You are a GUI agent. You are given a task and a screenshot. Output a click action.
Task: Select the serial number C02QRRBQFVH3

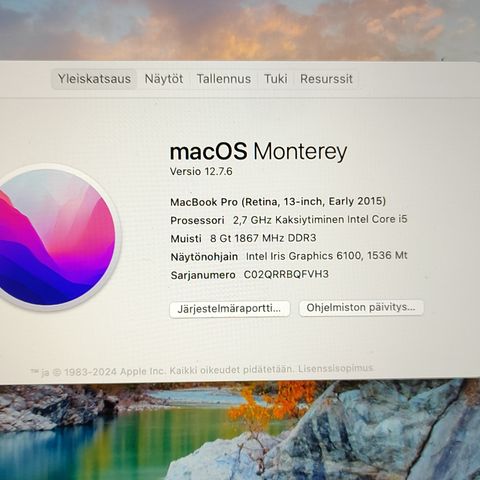pos(286,274)
